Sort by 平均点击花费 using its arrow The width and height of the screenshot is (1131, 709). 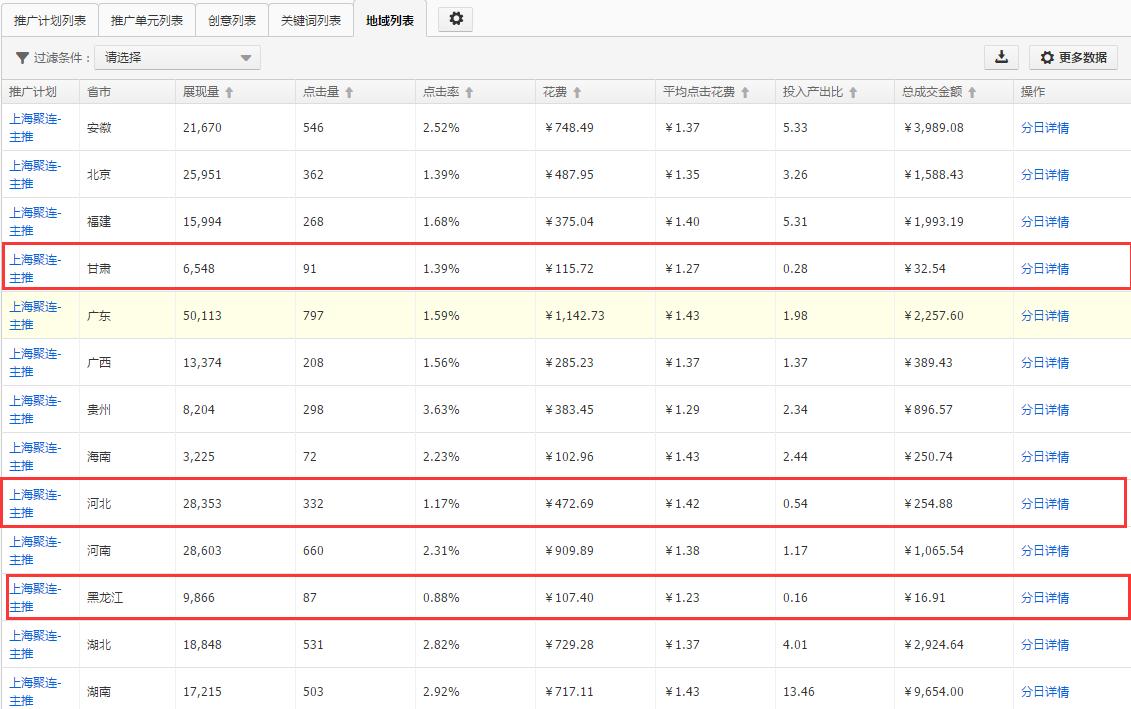tap(745, 93)
